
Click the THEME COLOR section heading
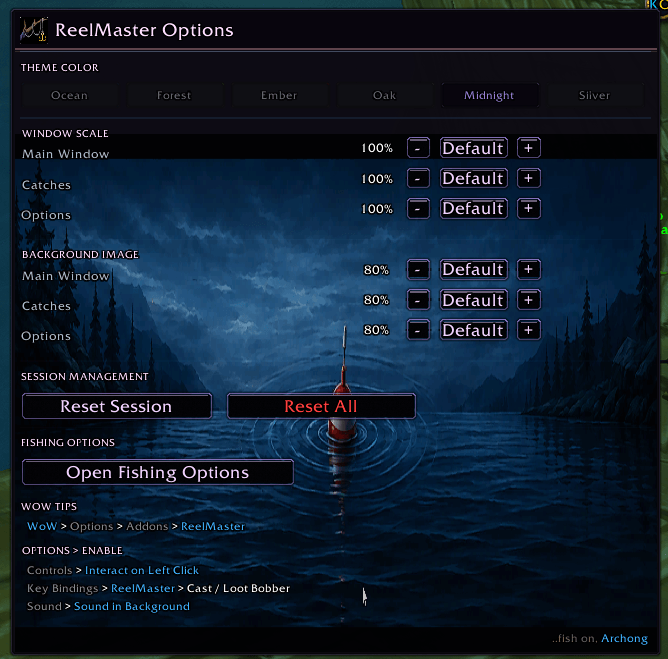[60, 67]
